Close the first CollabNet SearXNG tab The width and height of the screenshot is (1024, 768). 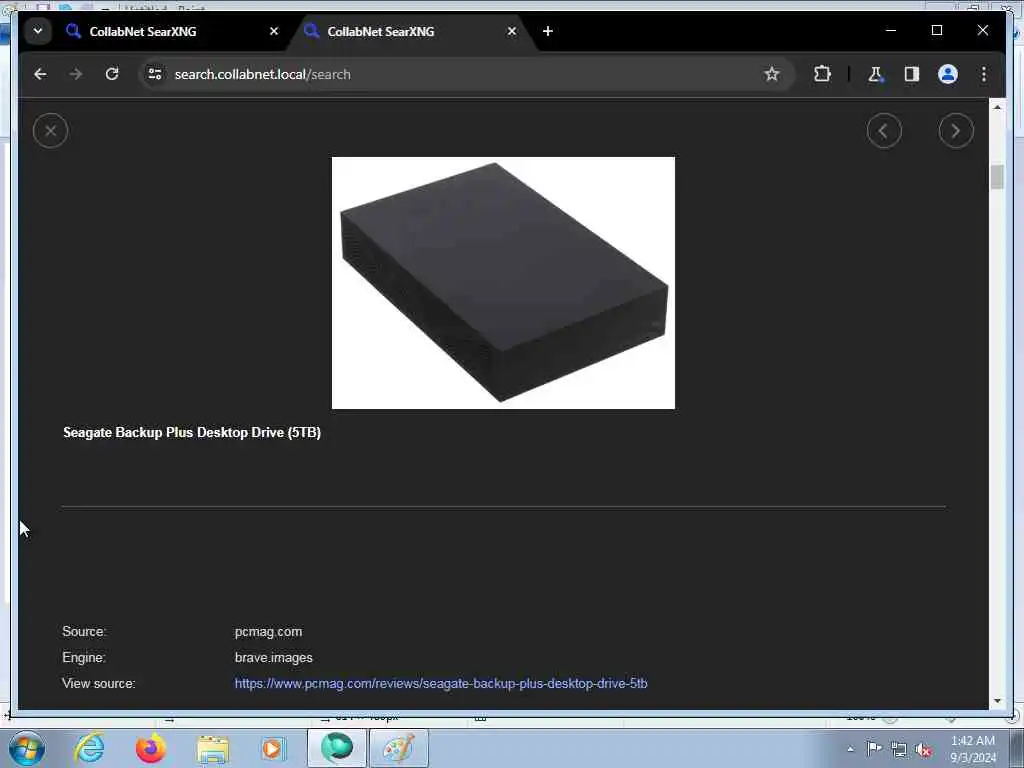click(274, 31)
